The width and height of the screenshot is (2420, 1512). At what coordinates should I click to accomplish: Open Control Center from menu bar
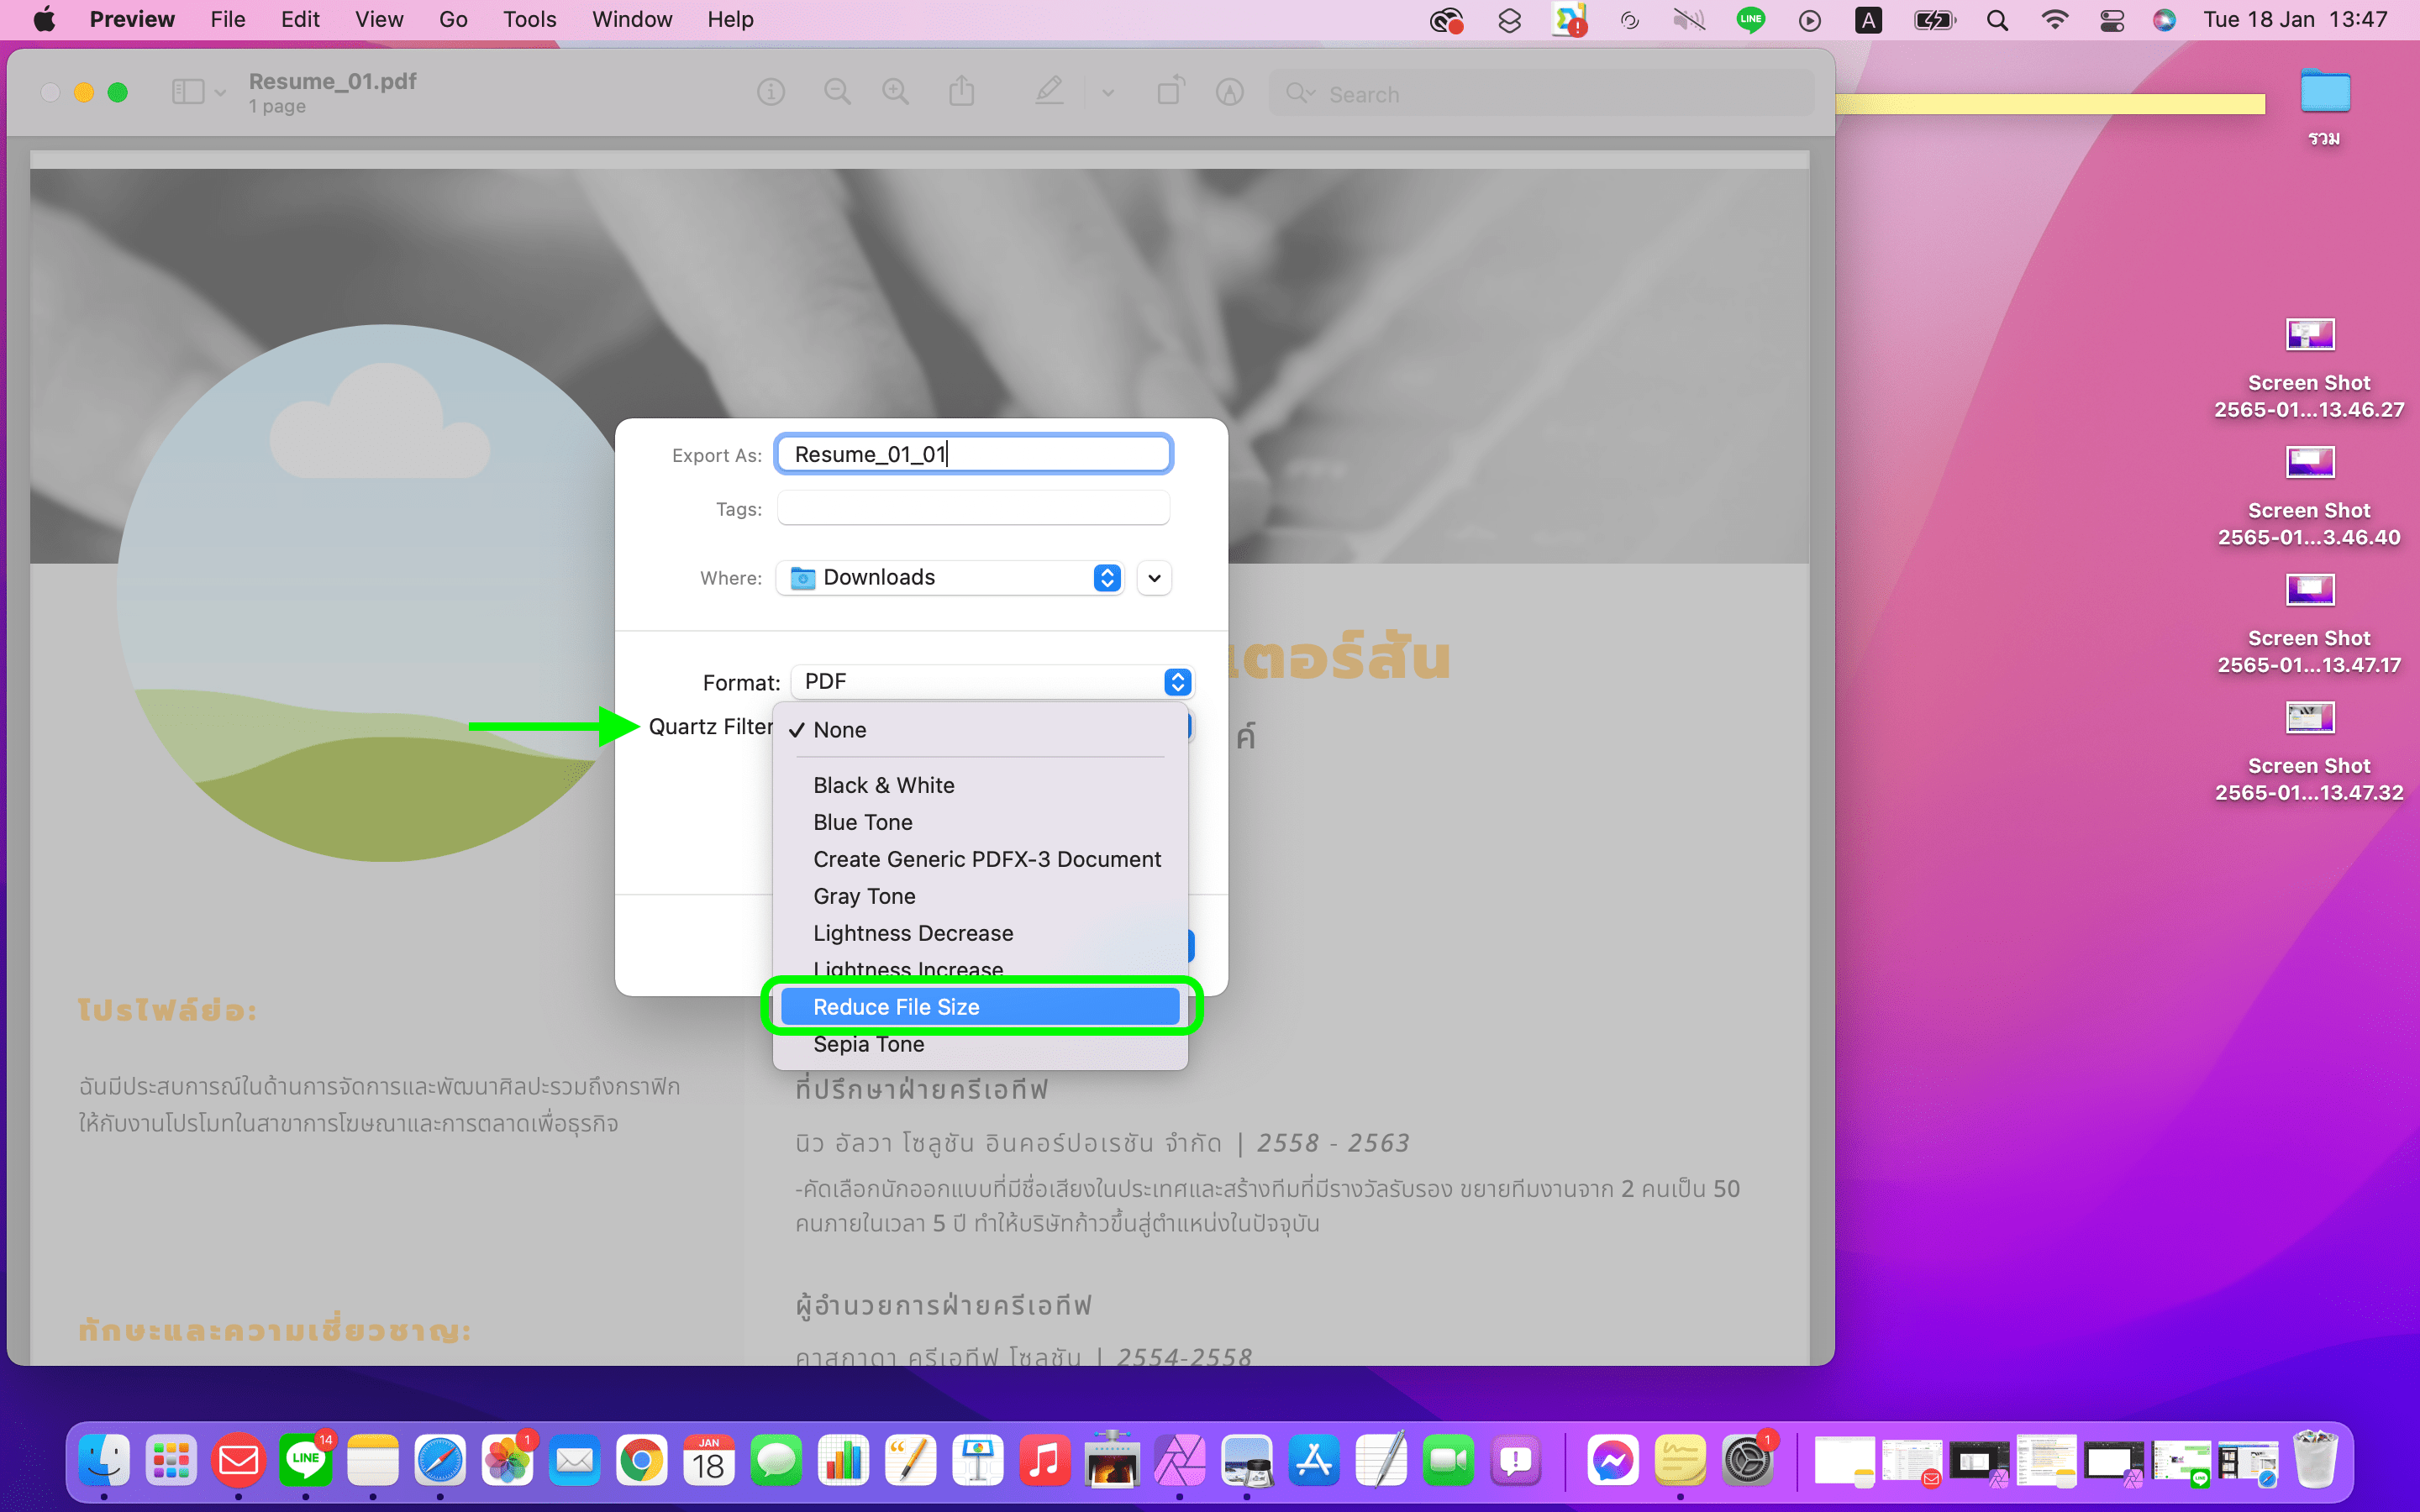tap(2111, 20)
